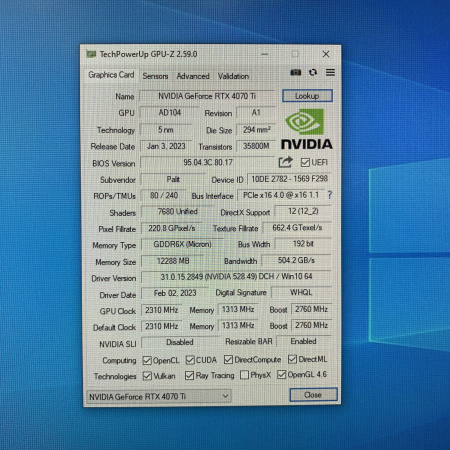Click the Driver Date field Feb 02, 2023
The width and height of the screenshot is (450, 450).
(175, 293)
